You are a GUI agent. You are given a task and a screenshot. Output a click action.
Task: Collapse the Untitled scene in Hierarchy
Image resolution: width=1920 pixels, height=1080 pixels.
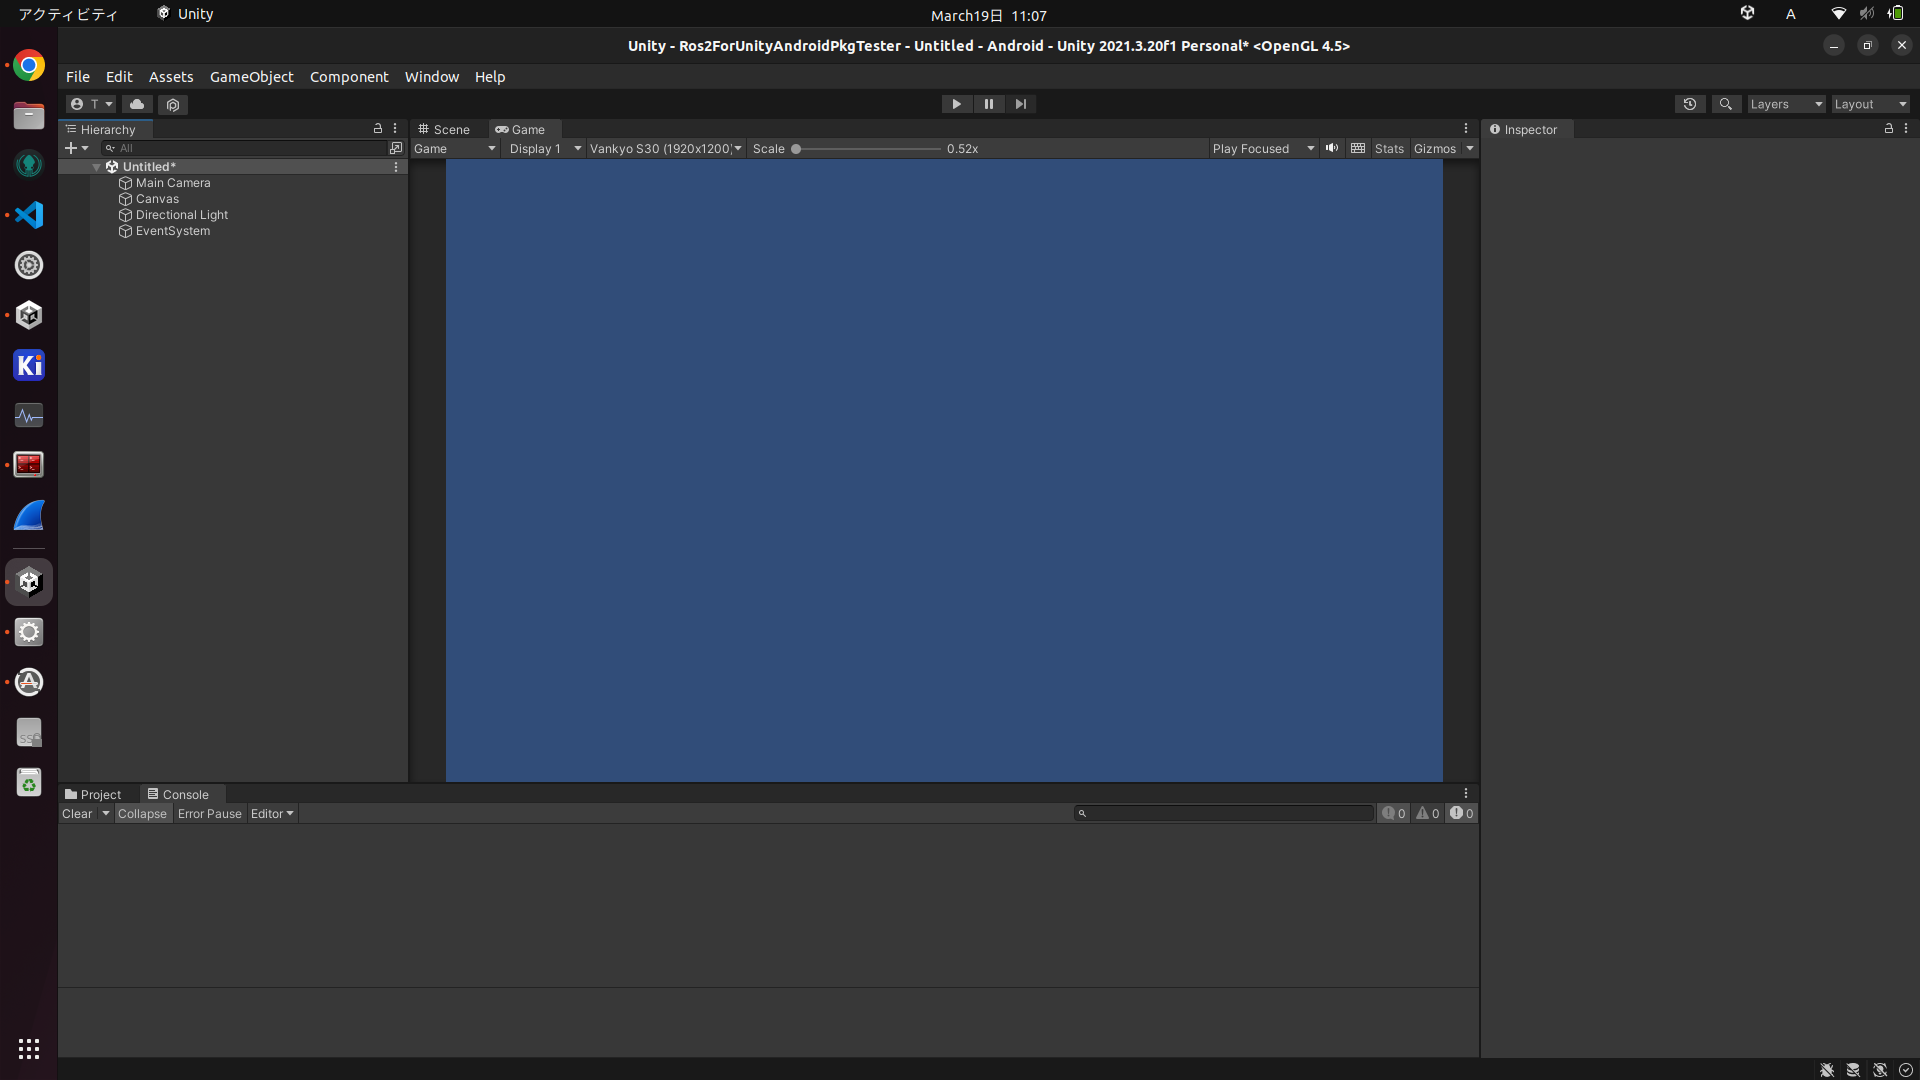pyautogui.click(x=97, y=167)
